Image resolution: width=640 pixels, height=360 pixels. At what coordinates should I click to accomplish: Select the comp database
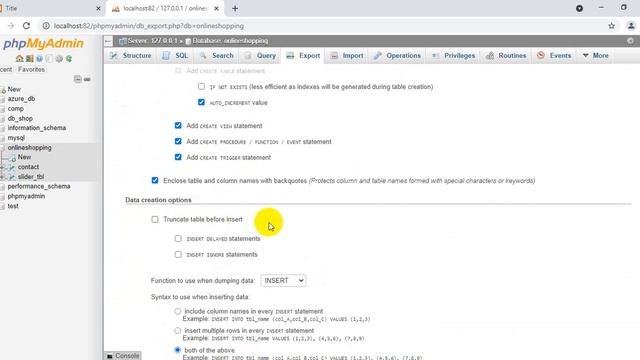coord(16,109)
